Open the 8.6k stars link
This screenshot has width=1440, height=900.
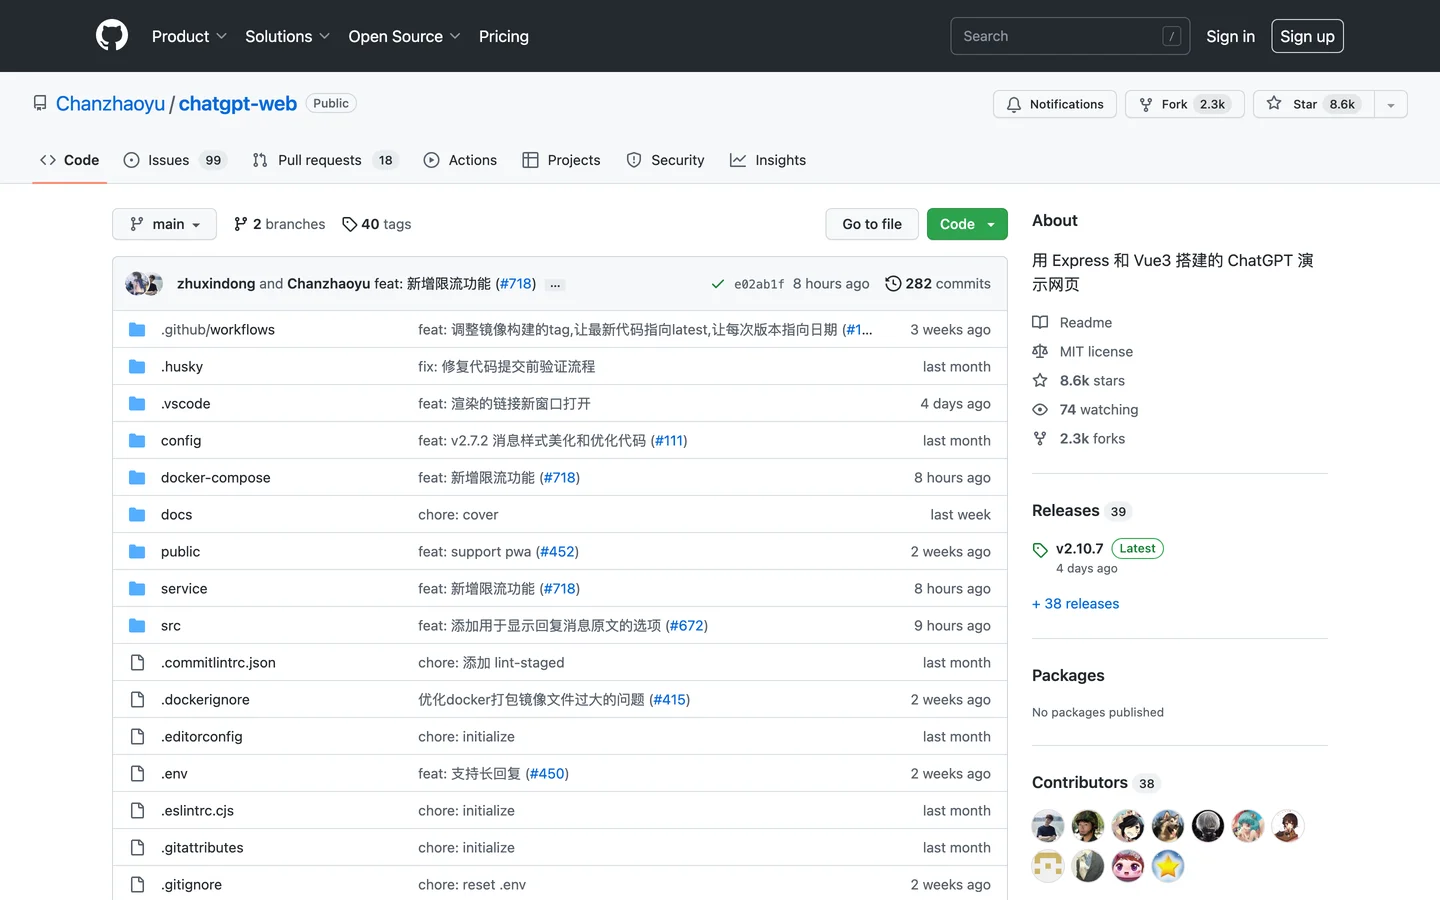pyautogui.click(x=1092, y=380)
